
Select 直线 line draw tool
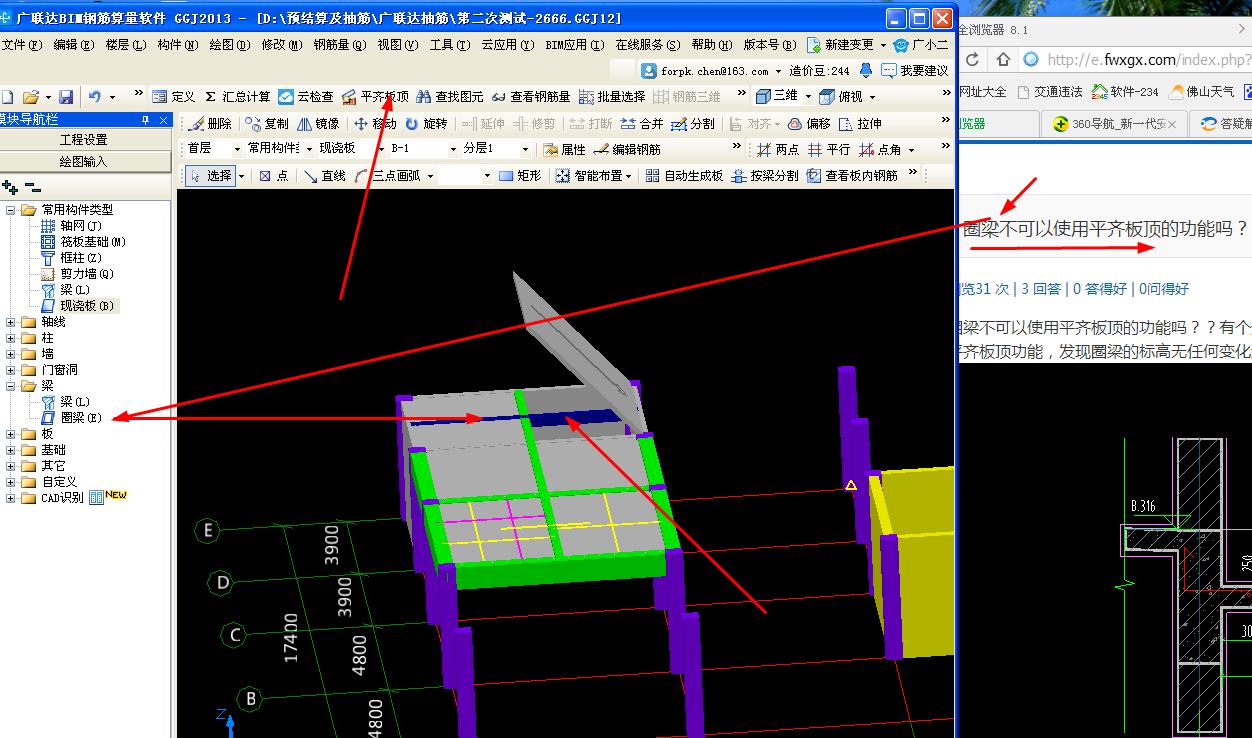coord(325,175)
